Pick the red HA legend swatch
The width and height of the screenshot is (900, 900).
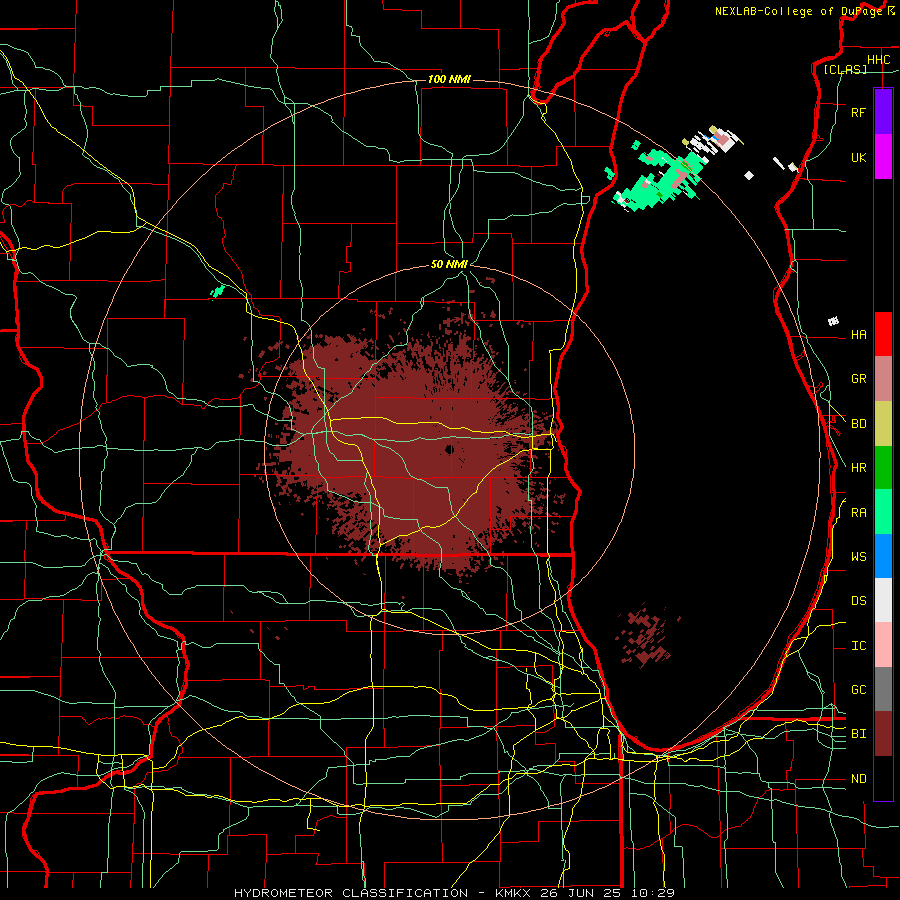(x=883, y=334)
